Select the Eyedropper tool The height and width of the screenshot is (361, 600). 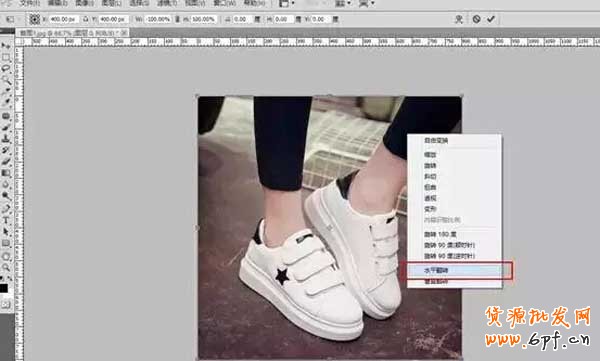point(6,103)
